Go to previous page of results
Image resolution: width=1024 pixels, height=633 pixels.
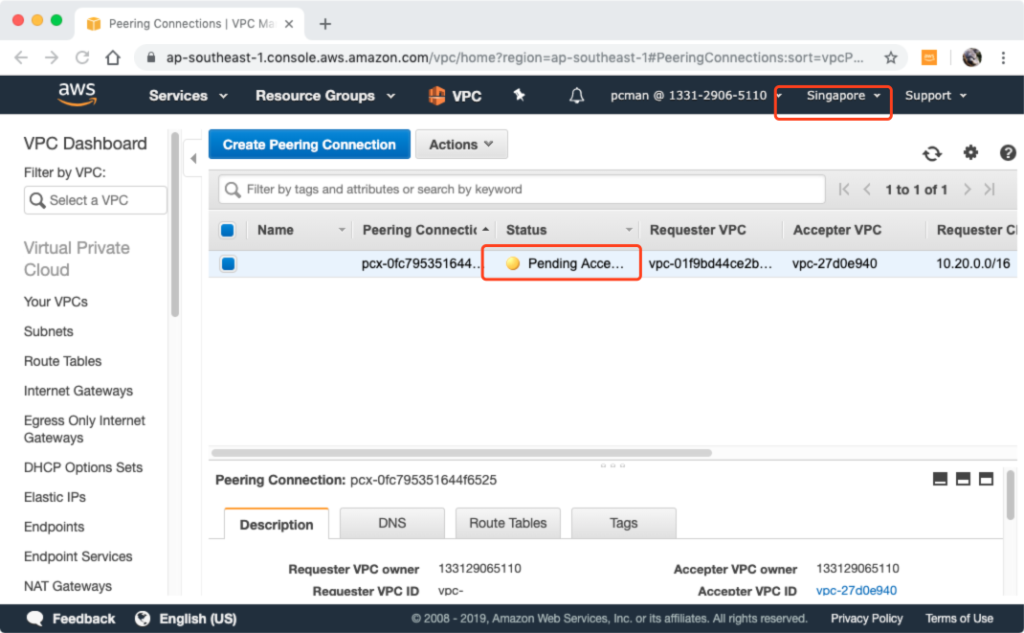tap(867, 189)
